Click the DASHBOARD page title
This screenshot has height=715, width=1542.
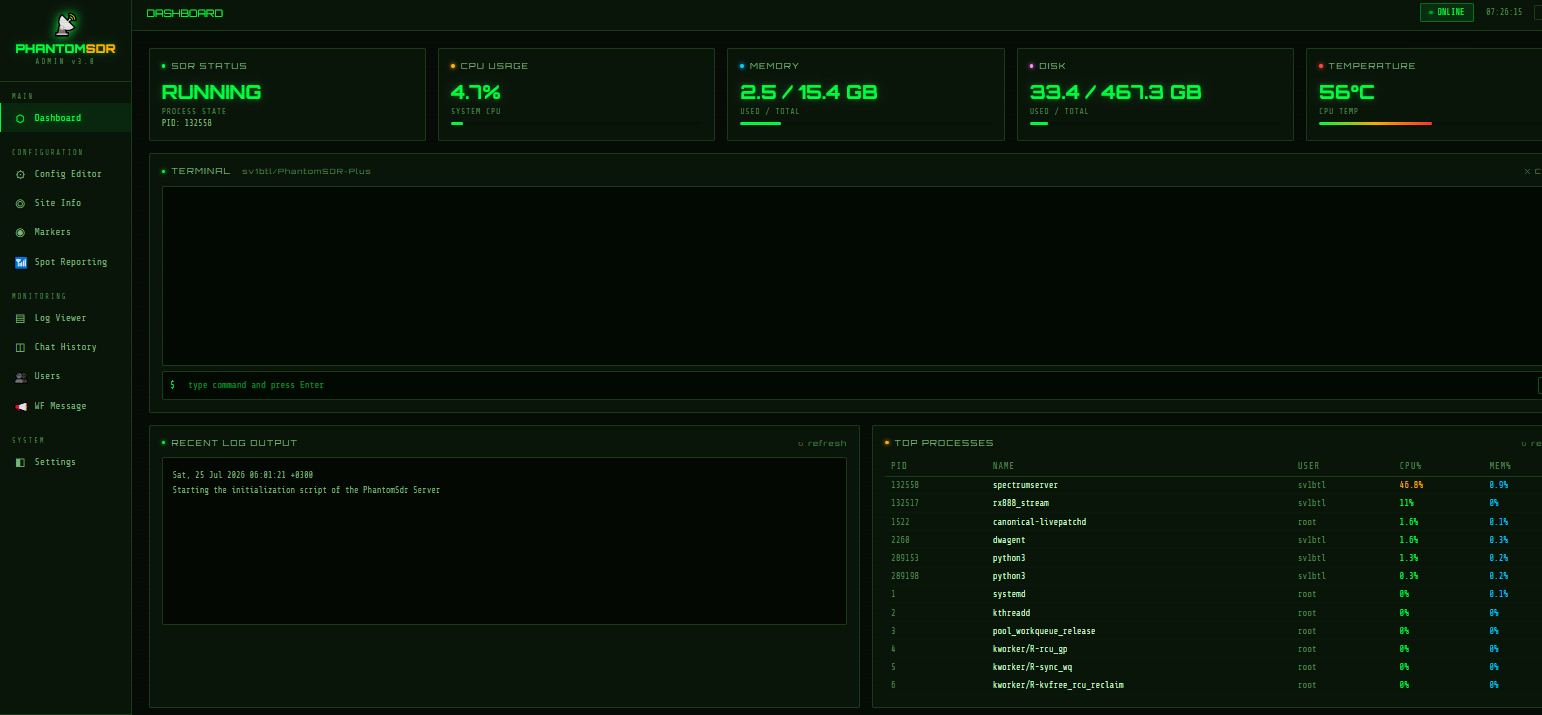coord(185,13)
